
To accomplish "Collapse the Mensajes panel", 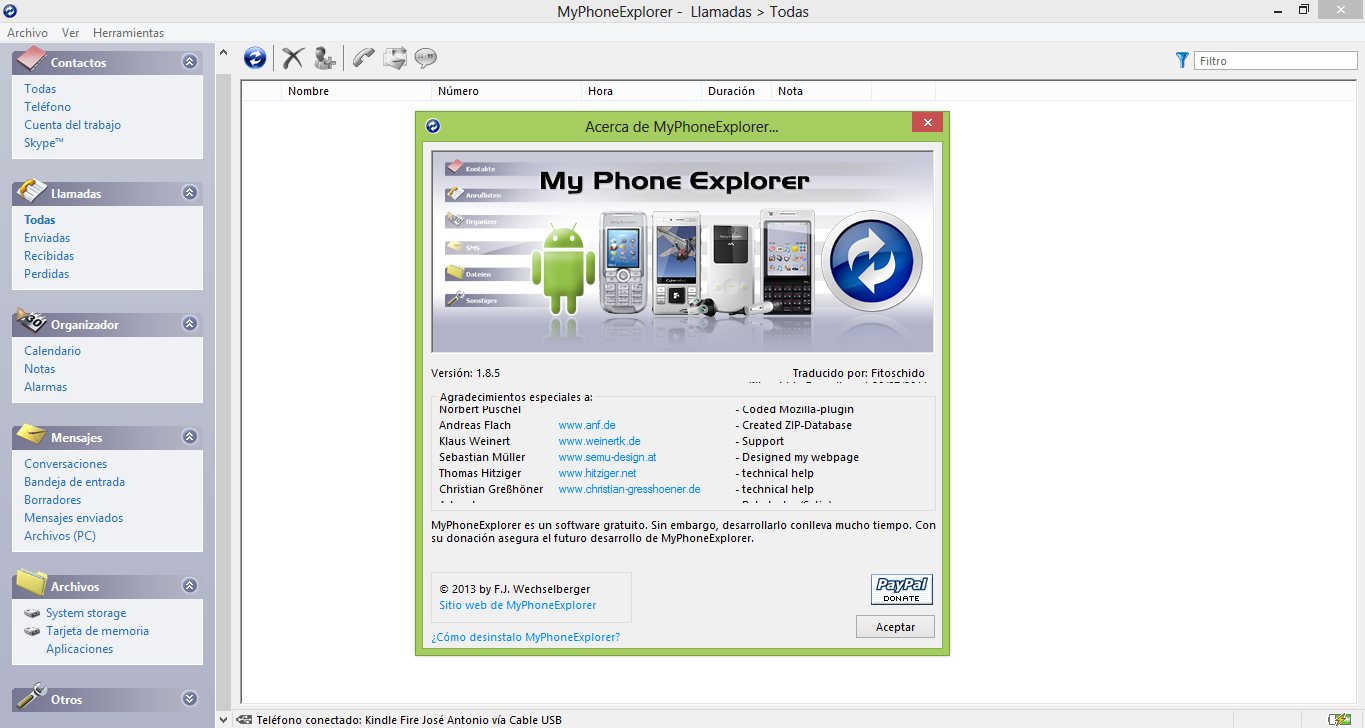I will 190,437.
